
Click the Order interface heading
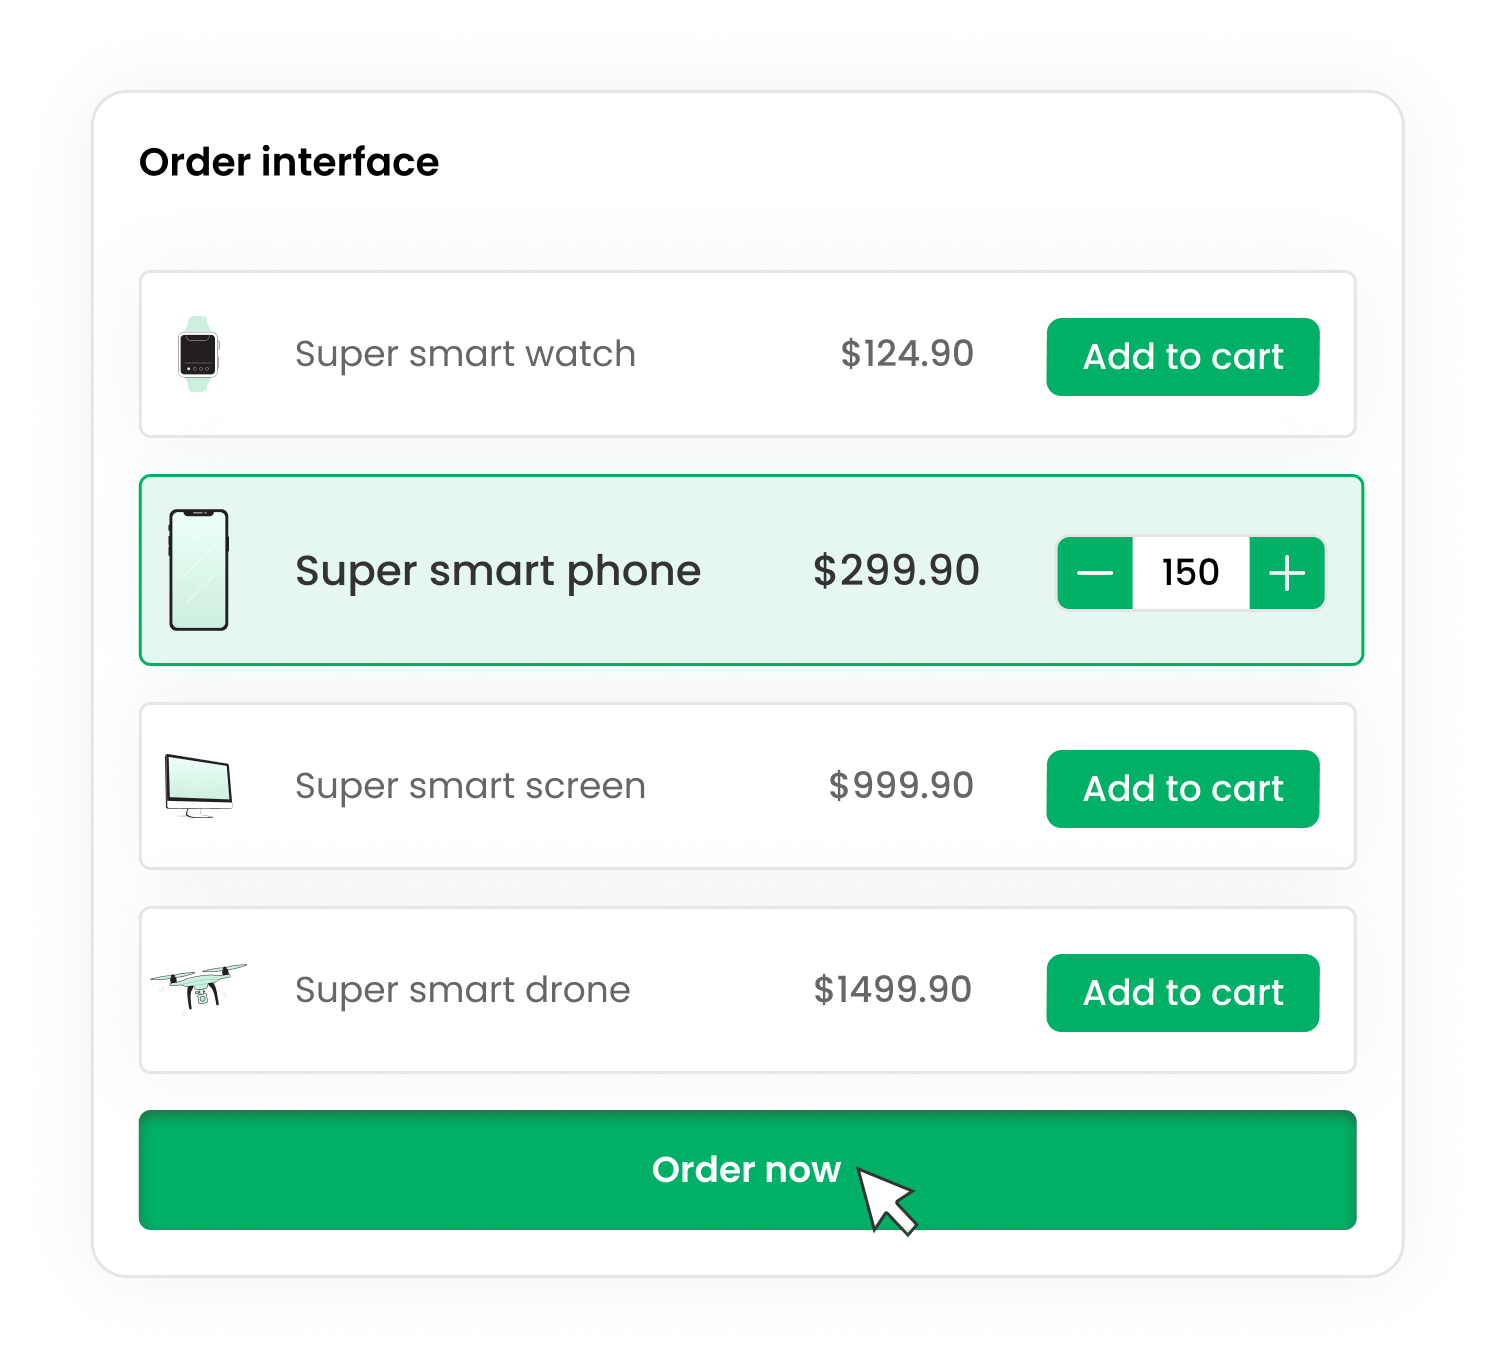tap(289, 162)
